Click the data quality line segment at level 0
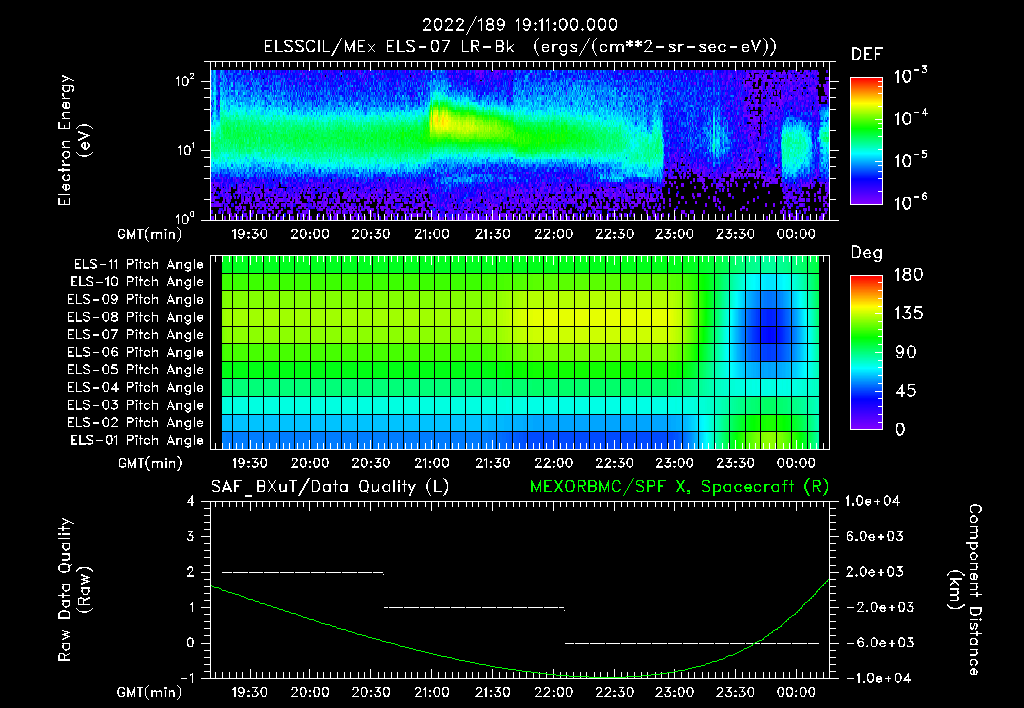1024x708 pixels. 692,643
